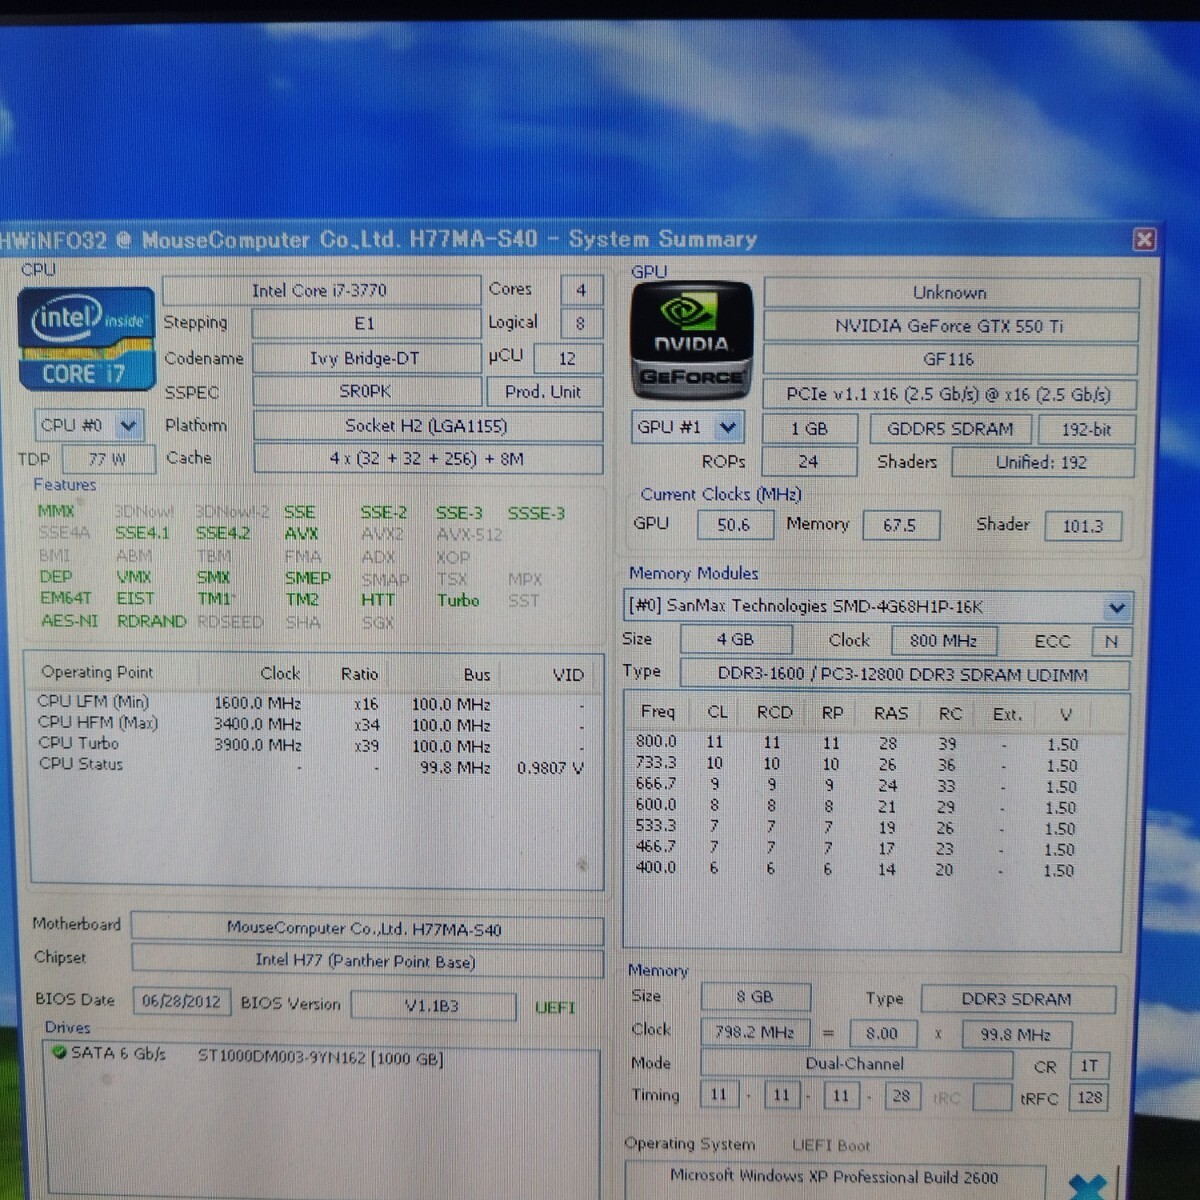This screenshot has width=1200, height=1200.
Task: Click the BIOS Date field
Action: (x=181, y=1002)
